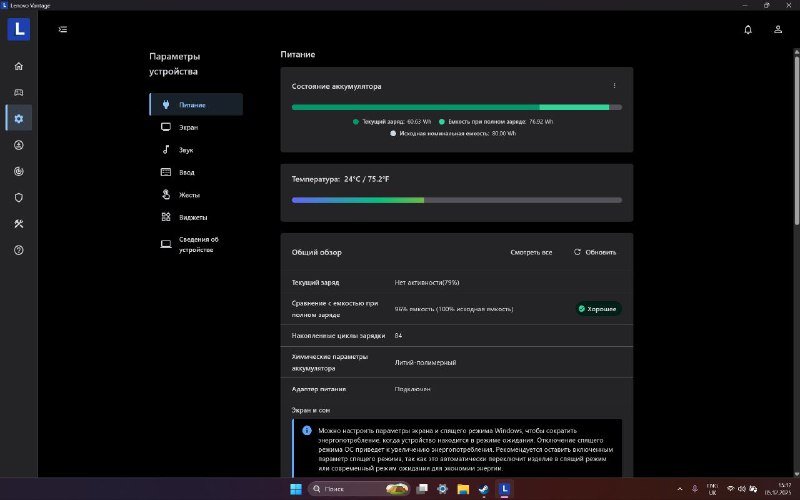The width and height of the screenshot is (800, 500).
Task: Click the Подключен adapter status
Action: pyautogui.click(x=412, y=389)
